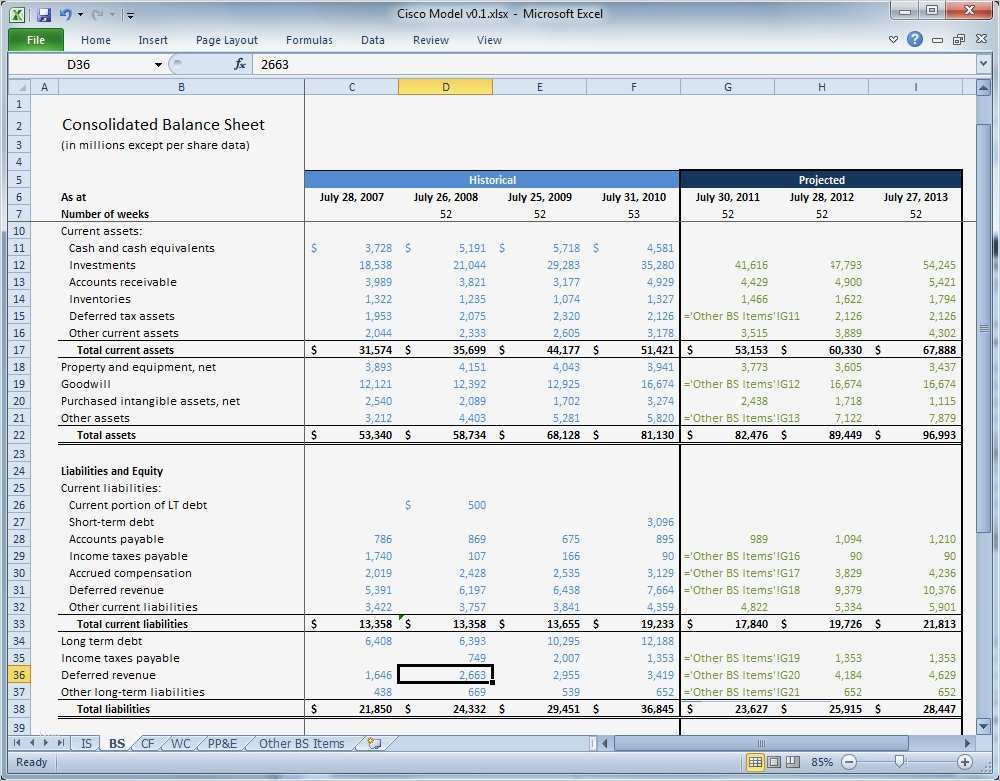Switch to the Other BS Items sheet tab
The height and width of the screenshot is (781, 1000).
pos(301,743)
